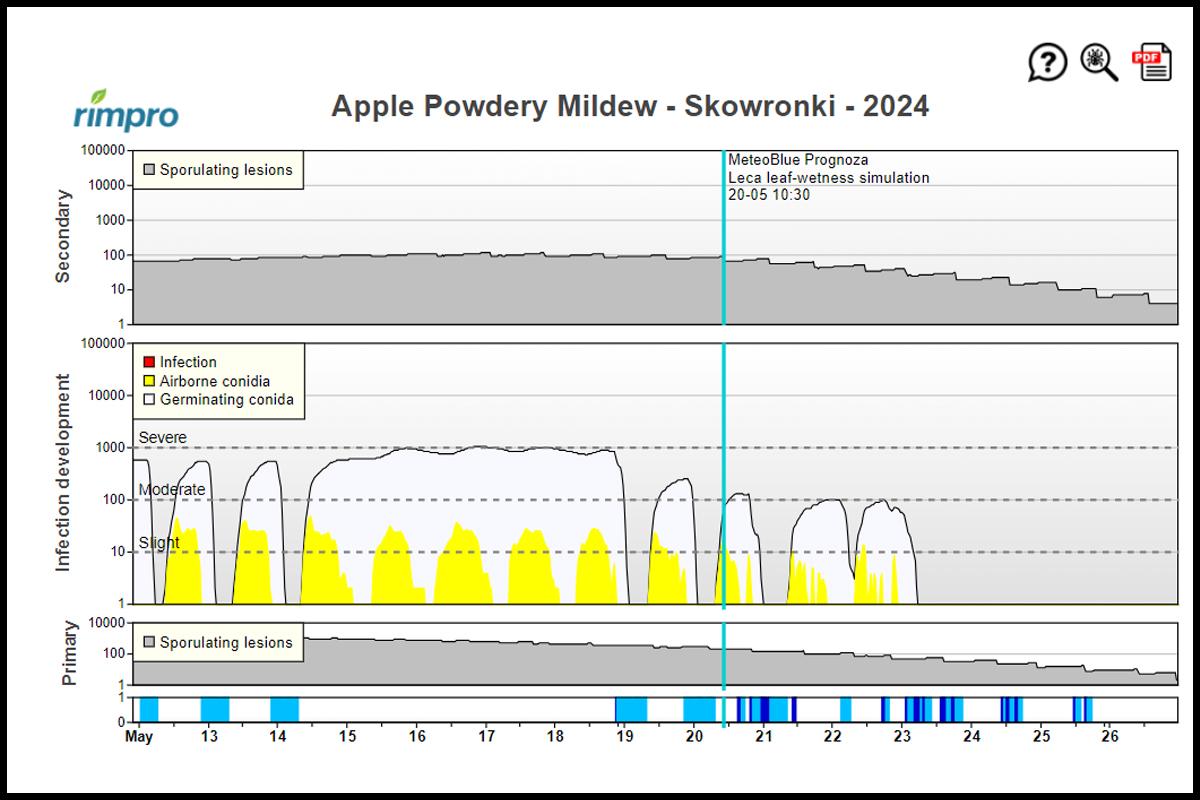Click Sporulating lesions legend in Secondary chart
The width and height of the screenshot is (1200, 800).
point(218,170)
